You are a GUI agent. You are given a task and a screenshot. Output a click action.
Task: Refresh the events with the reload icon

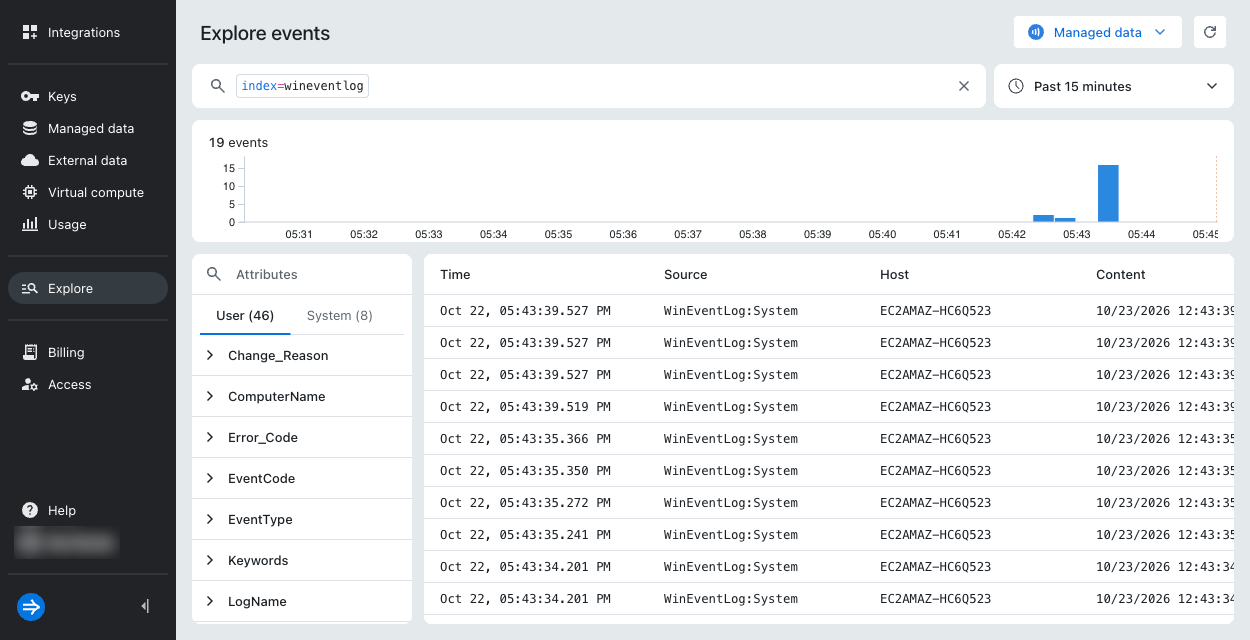click(1210, 32)
